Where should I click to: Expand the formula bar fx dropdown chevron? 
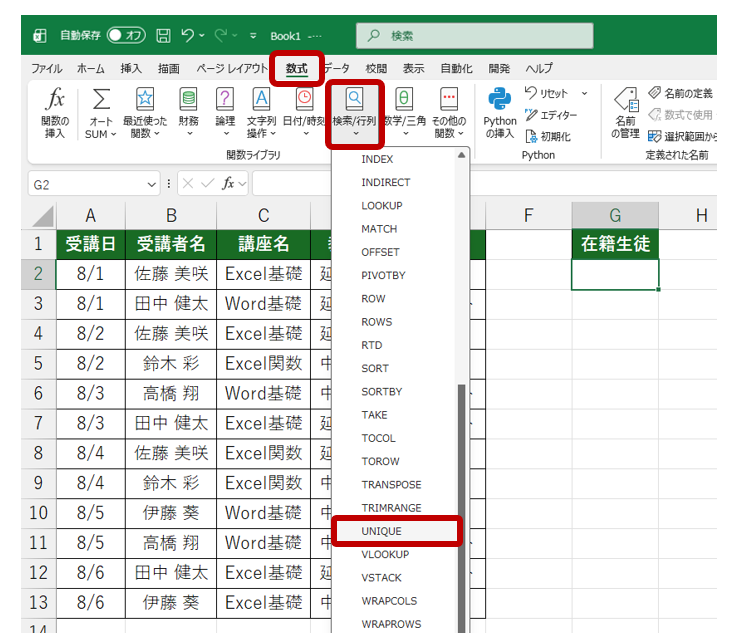(x=242, y=184)
